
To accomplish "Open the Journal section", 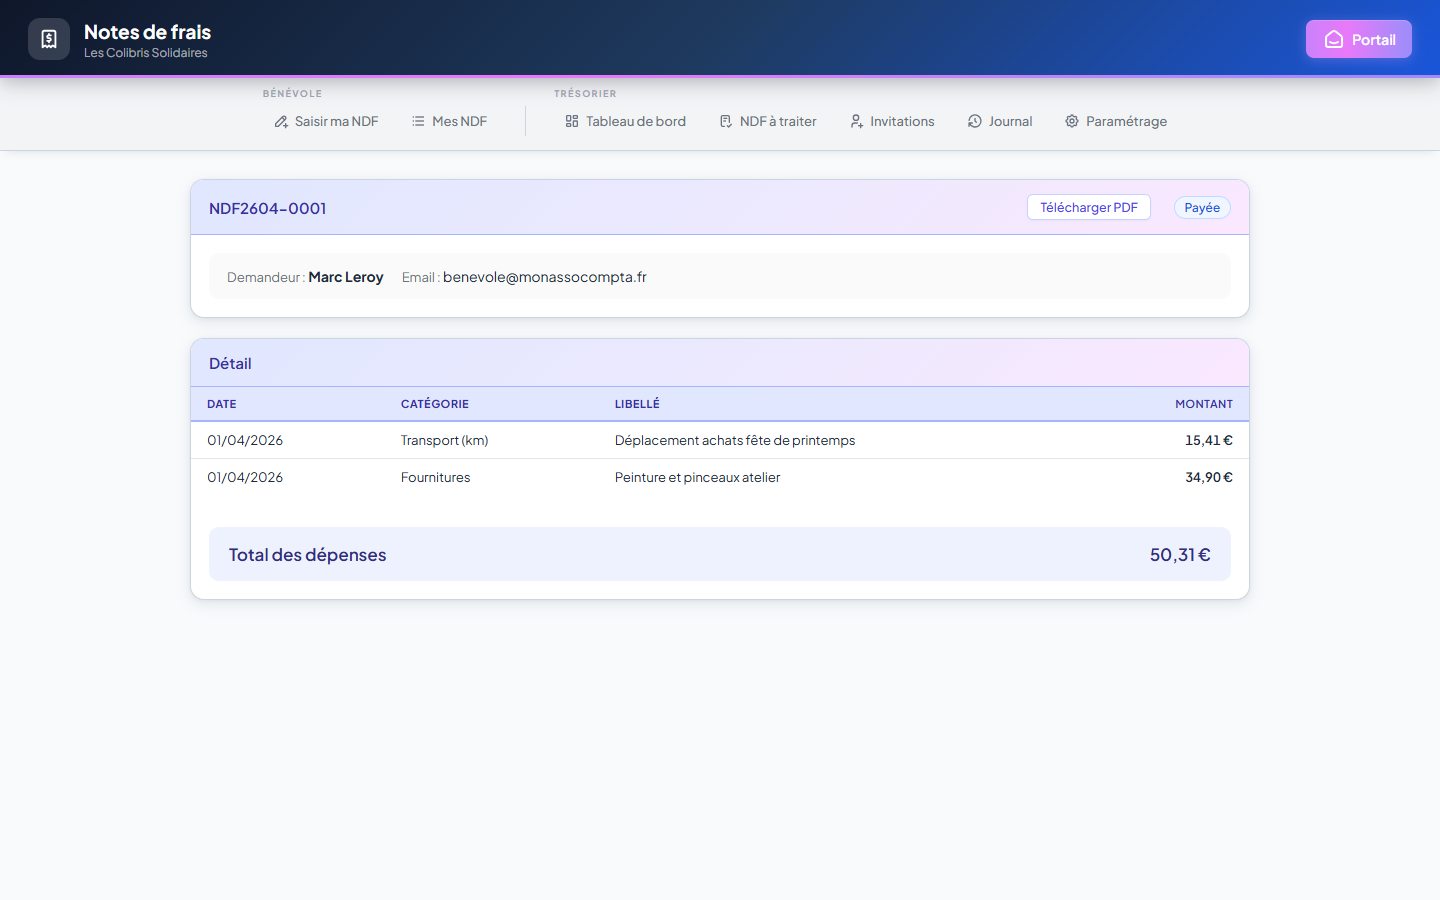I will [1000, 121].
